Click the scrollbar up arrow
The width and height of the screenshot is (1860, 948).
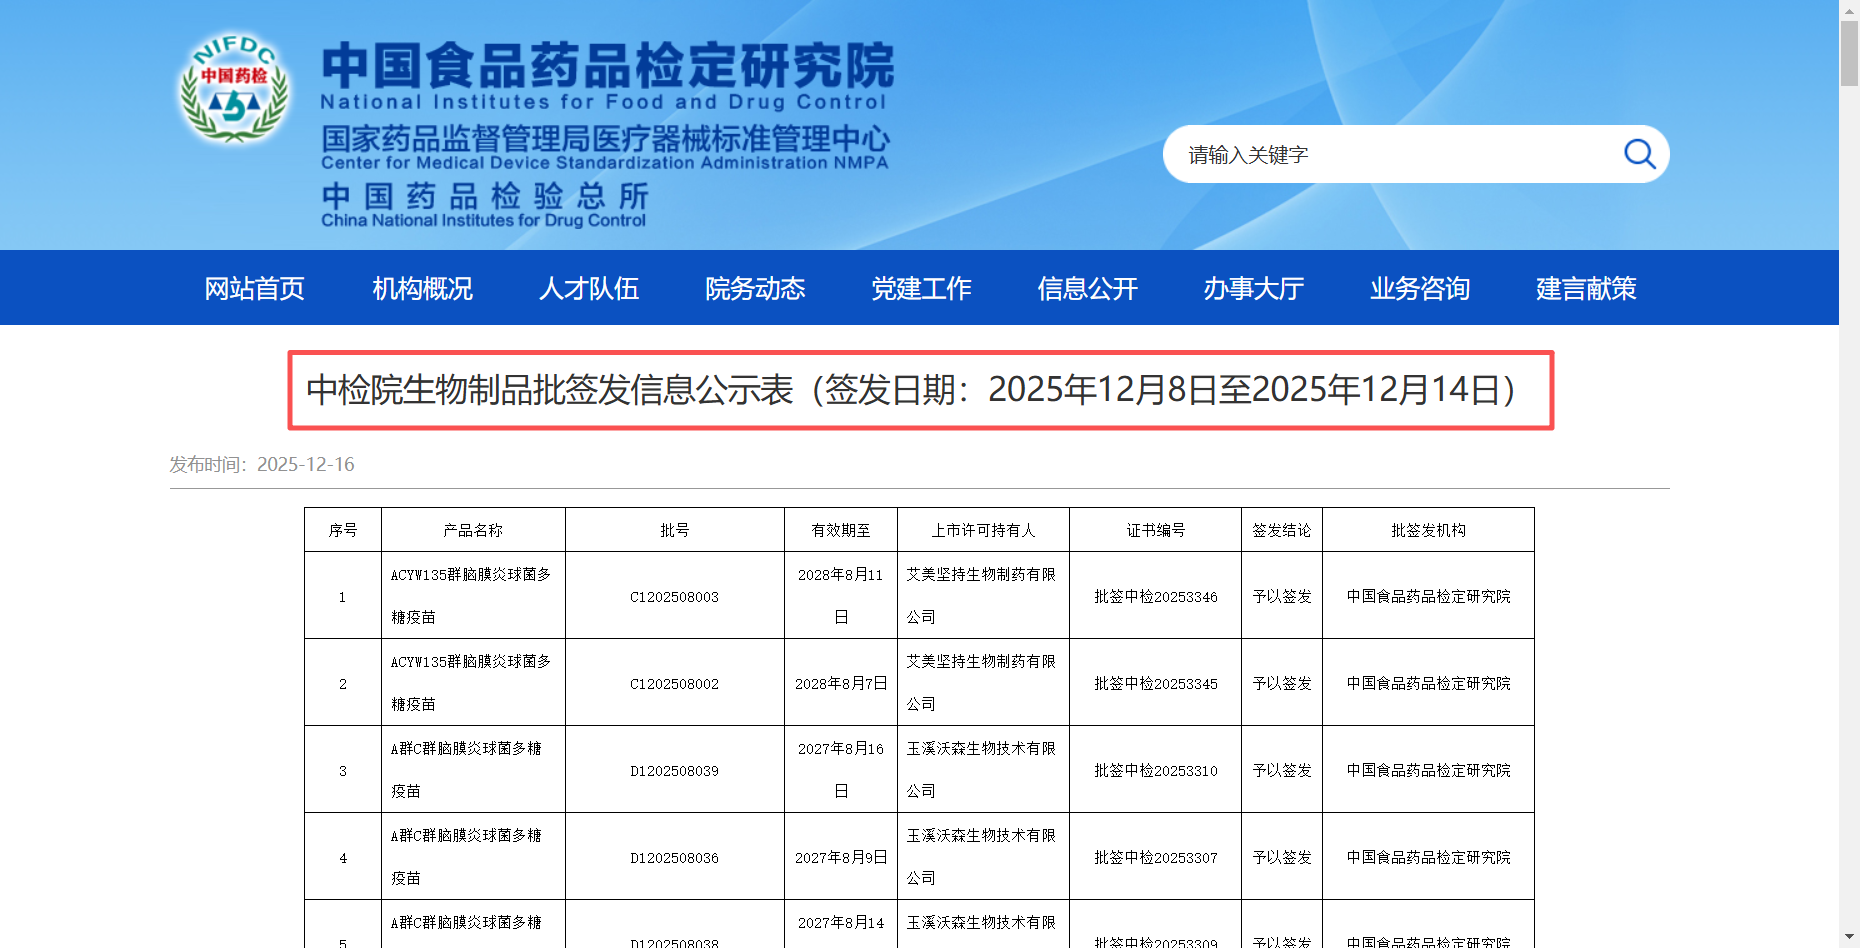[1849, 9]
